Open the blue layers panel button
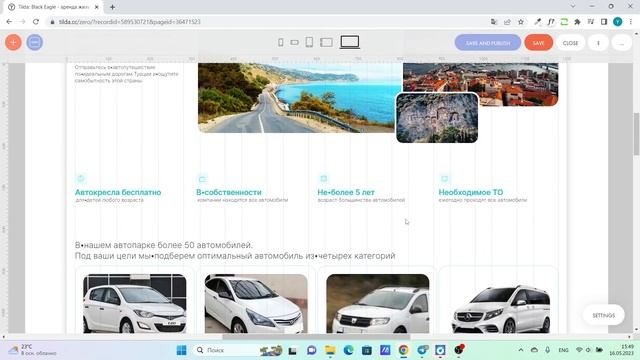The image size is (640, 360). coord(35,42)
